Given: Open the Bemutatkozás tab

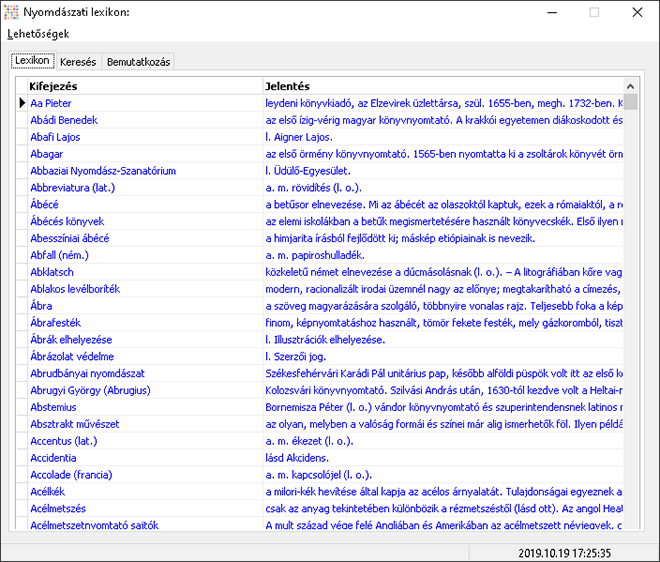Looking at the screenshot, I should 138,62.
